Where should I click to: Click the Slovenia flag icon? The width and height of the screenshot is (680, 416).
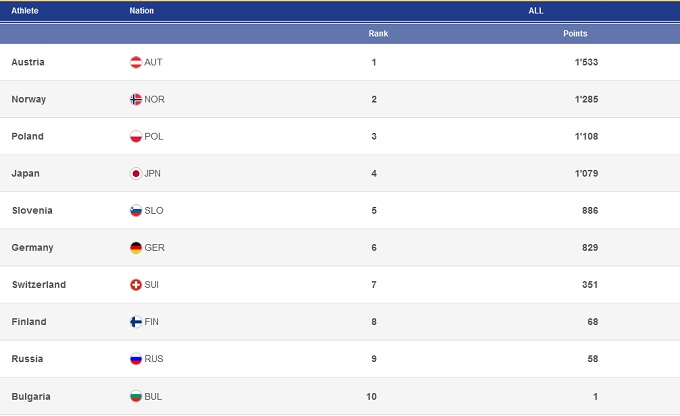[x=136, y=210]
